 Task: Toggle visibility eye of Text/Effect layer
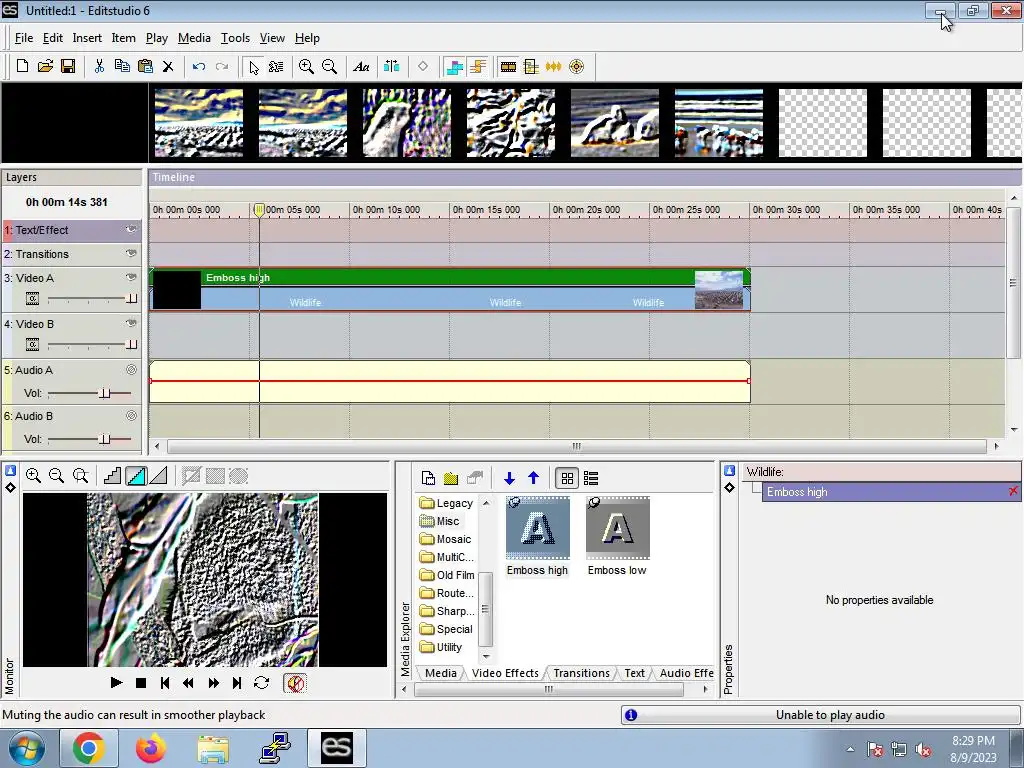coord(131,230)
